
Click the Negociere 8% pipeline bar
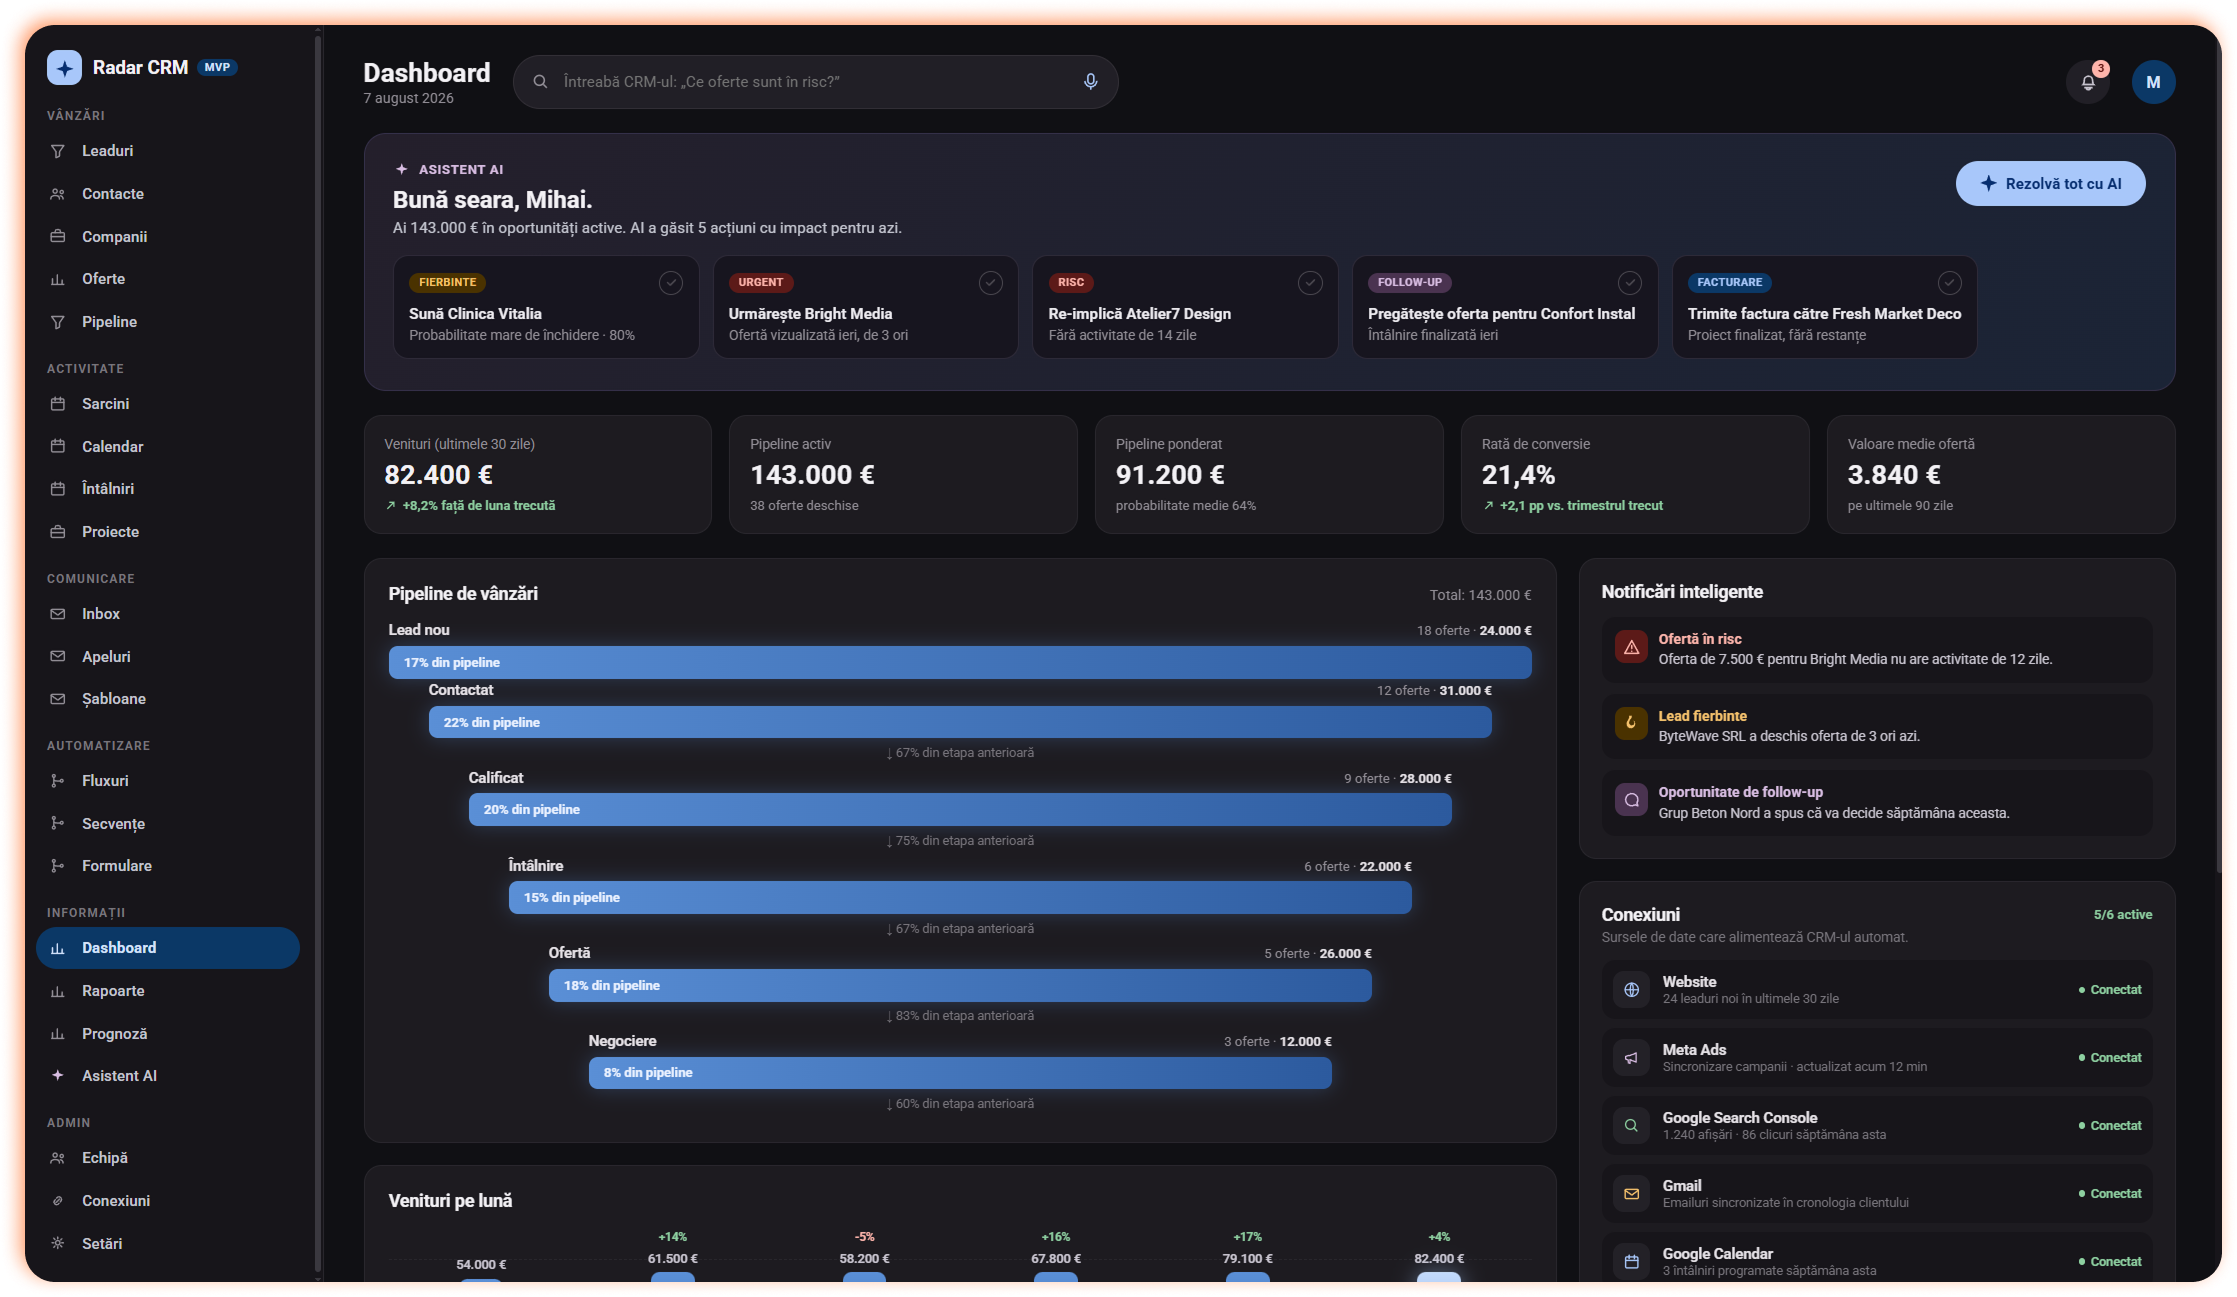point(960,1072)
